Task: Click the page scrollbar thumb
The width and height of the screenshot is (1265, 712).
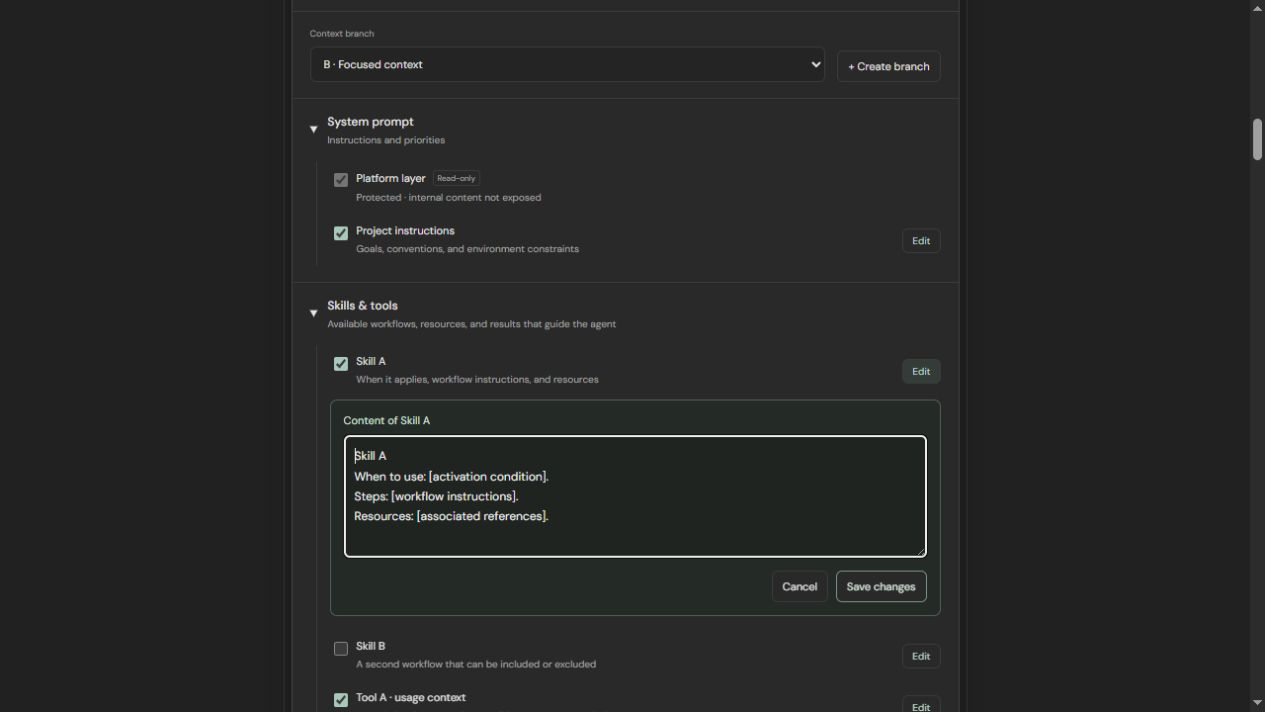Action: pyautogui.click(x=1257, y=139)
